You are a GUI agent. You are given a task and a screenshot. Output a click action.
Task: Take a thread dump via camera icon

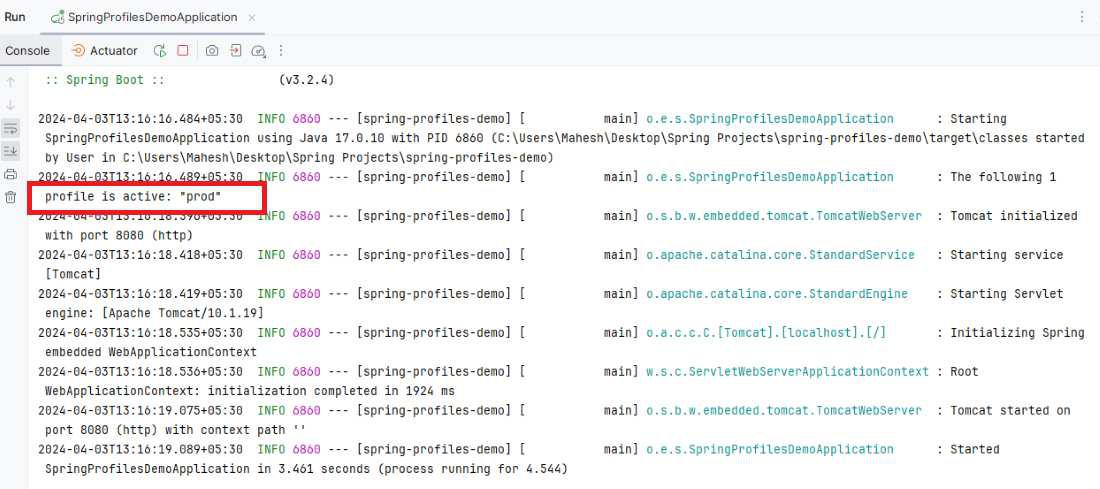(x=212, y=51)
